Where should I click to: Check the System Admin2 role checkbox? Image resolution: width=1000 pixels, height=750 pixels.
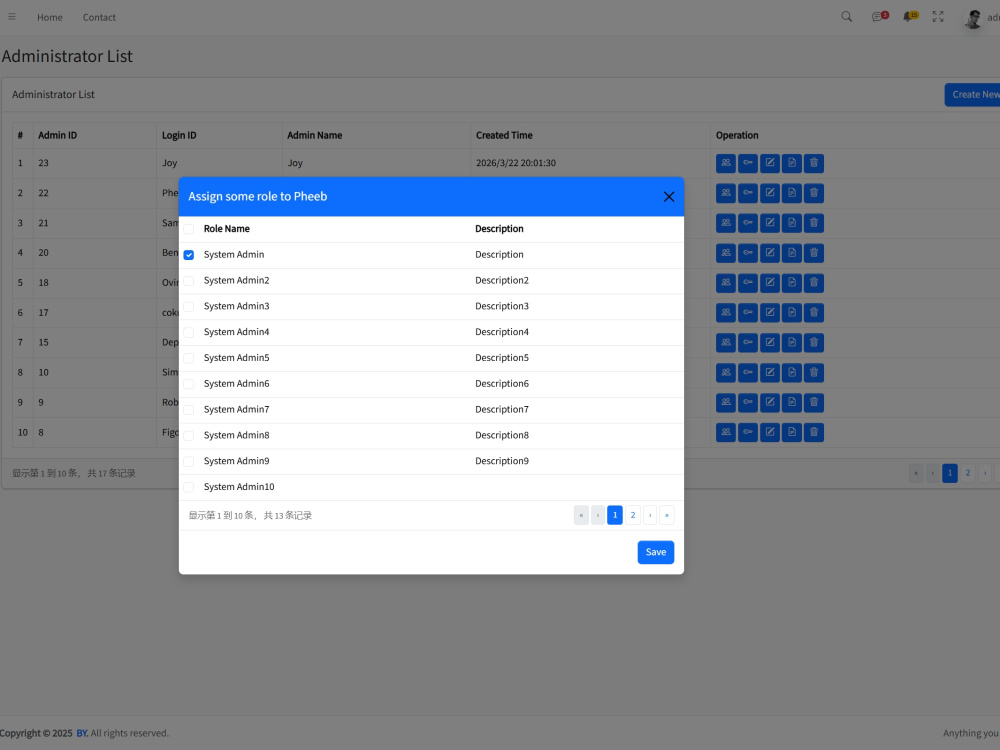[189, 281]
